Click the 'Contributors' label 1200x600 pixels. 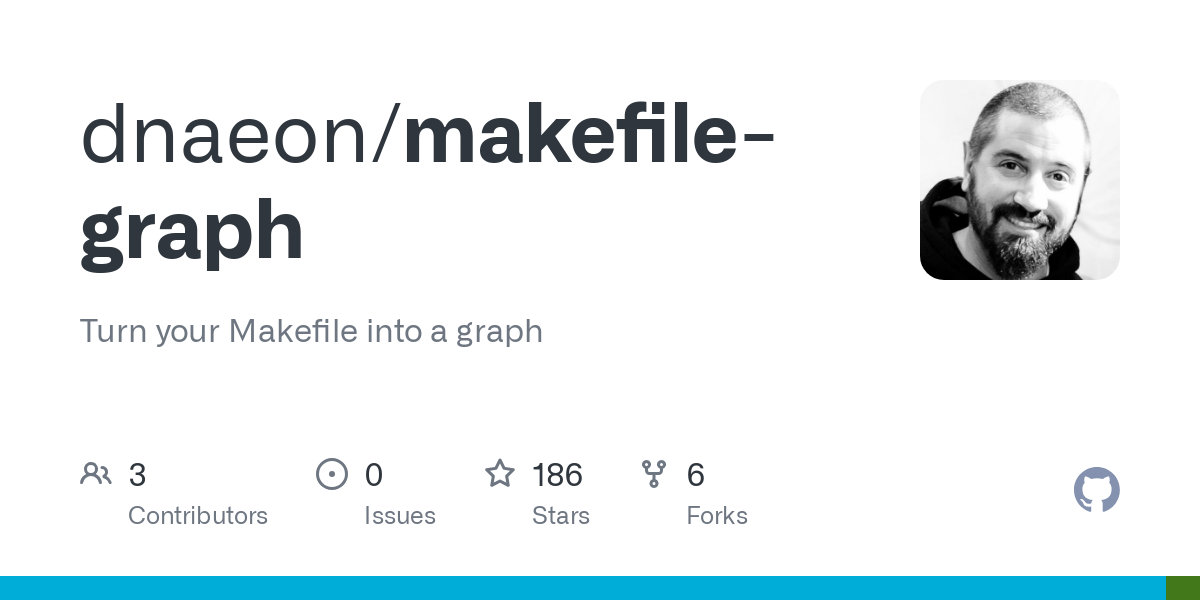[198, 516]
